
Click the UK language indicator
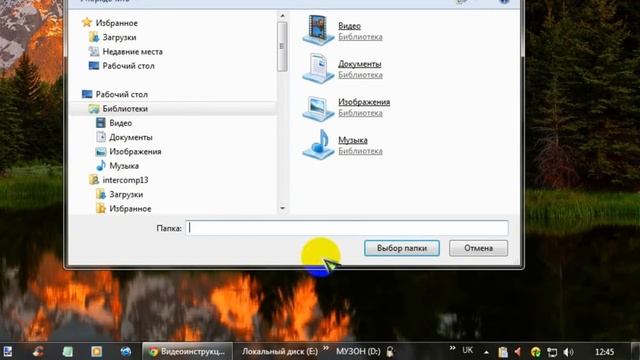468,350
